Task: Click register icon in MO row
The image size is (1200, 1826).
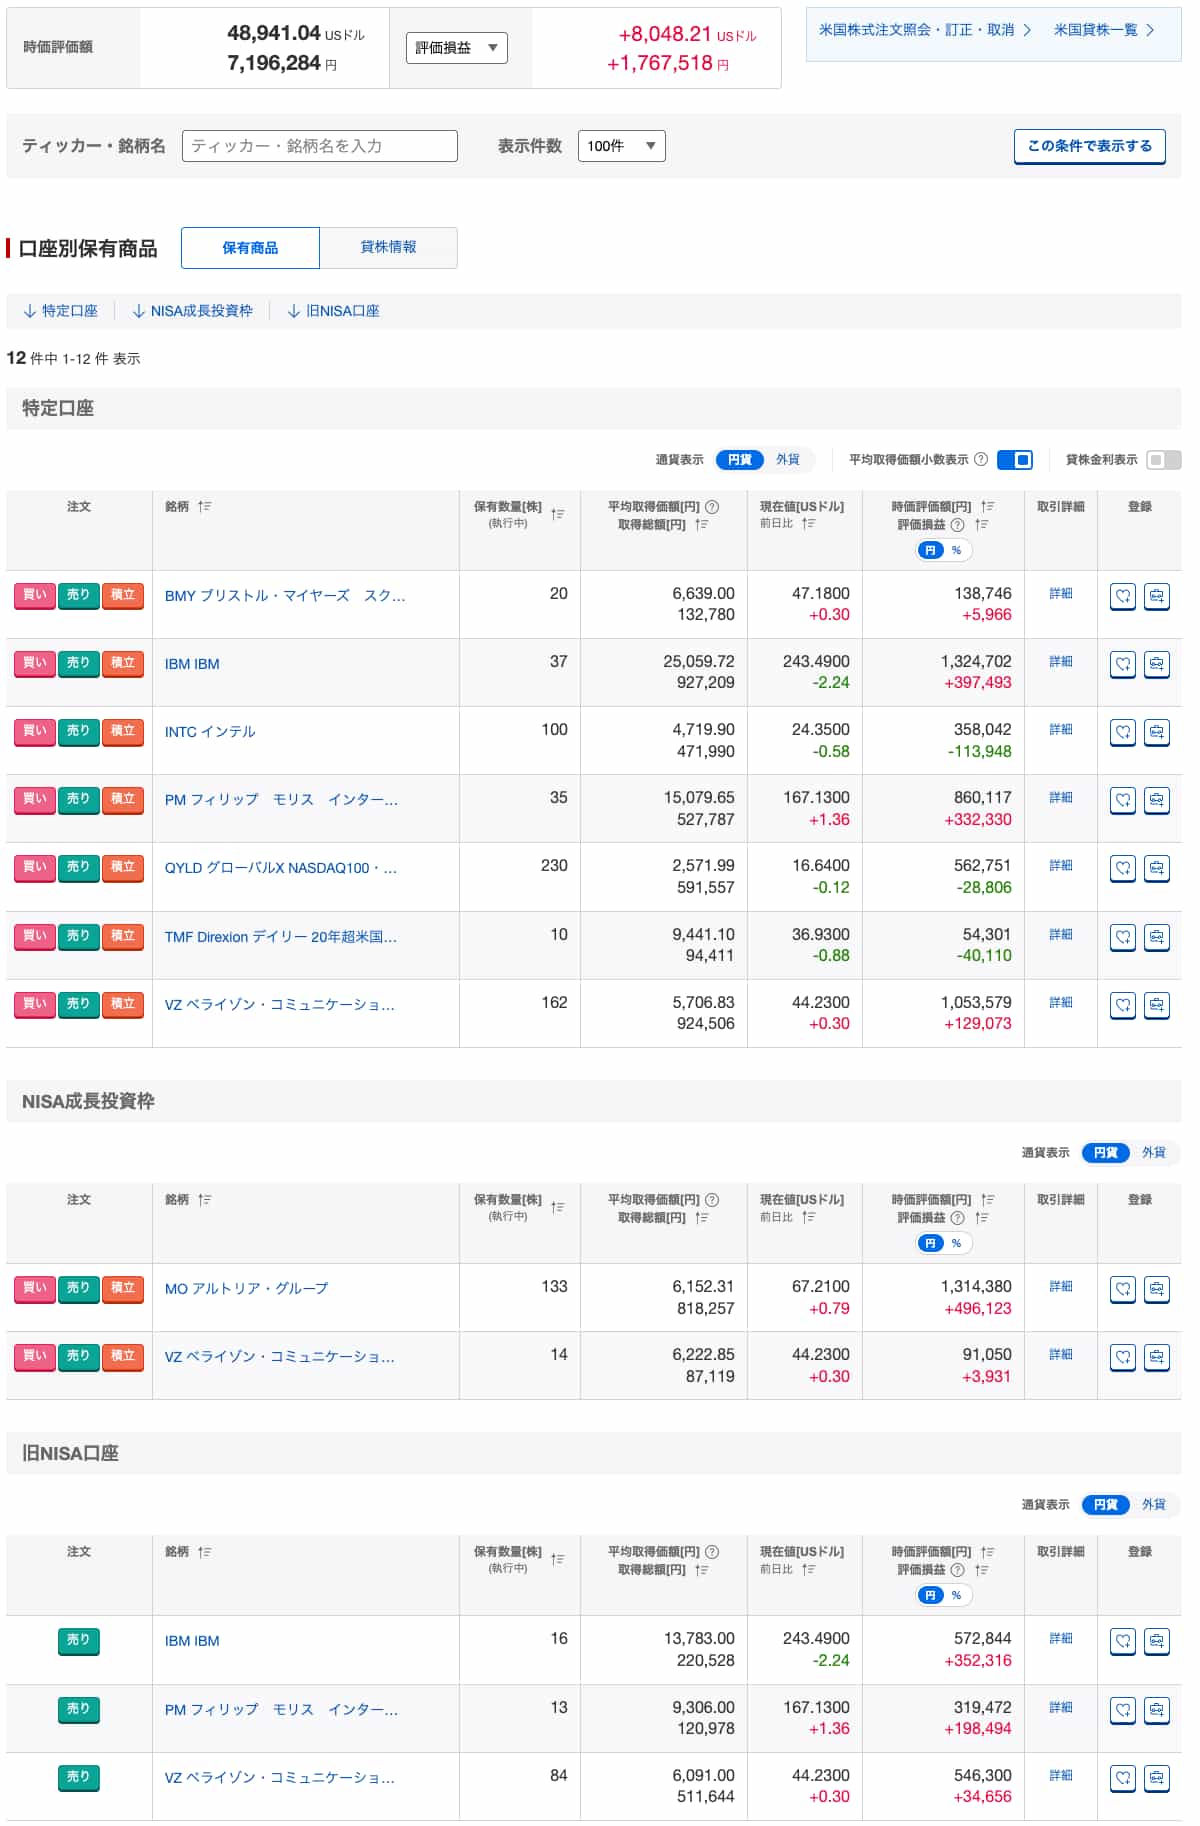Action: (x=1156, y=1289)
